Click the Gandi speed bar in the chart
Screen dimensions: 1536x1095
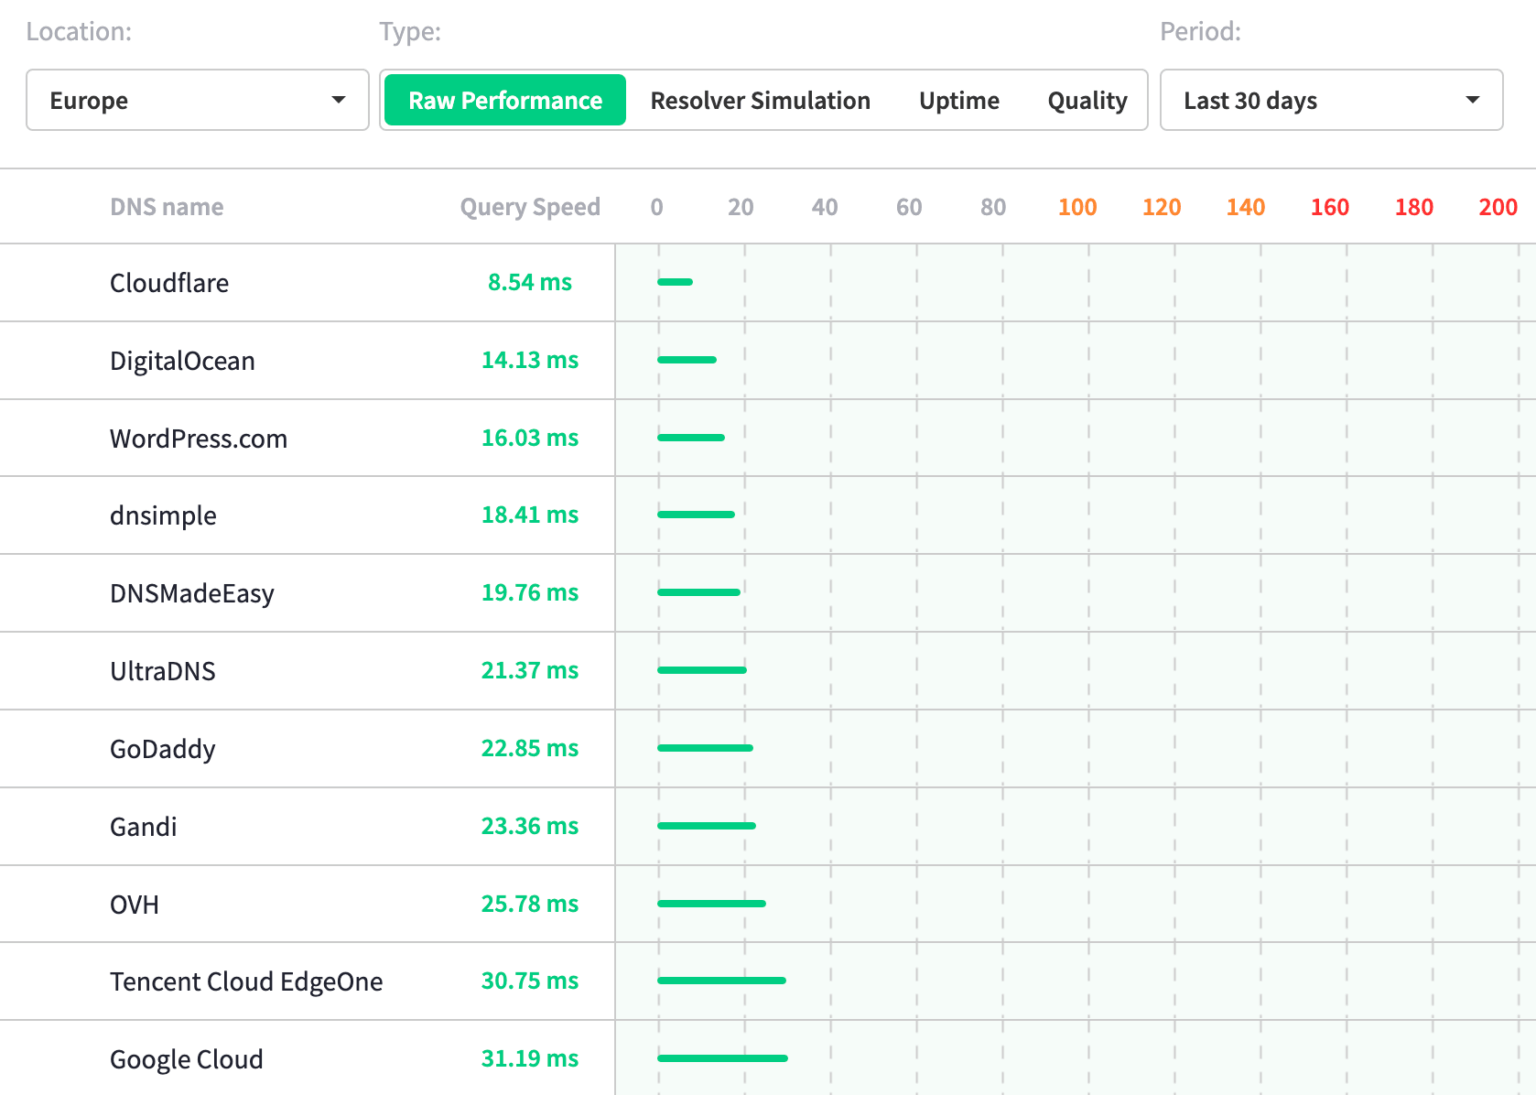point(706,826)
